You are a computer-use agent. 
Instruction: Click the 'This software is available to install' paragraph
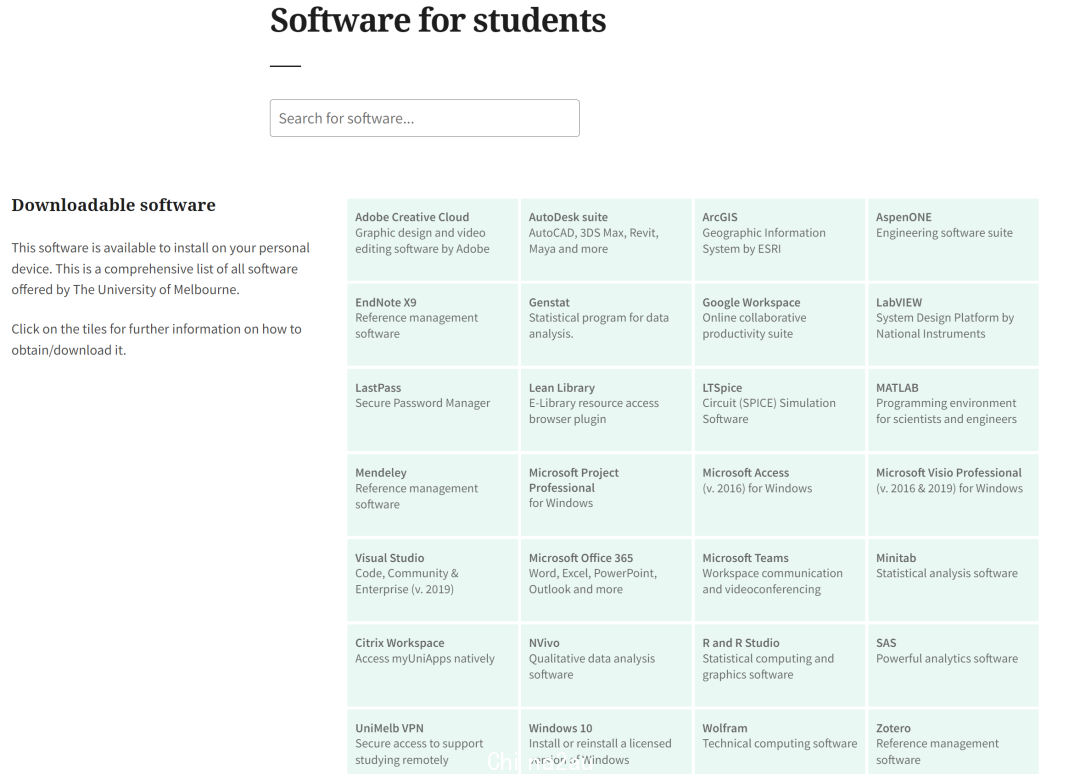[160, 269]
